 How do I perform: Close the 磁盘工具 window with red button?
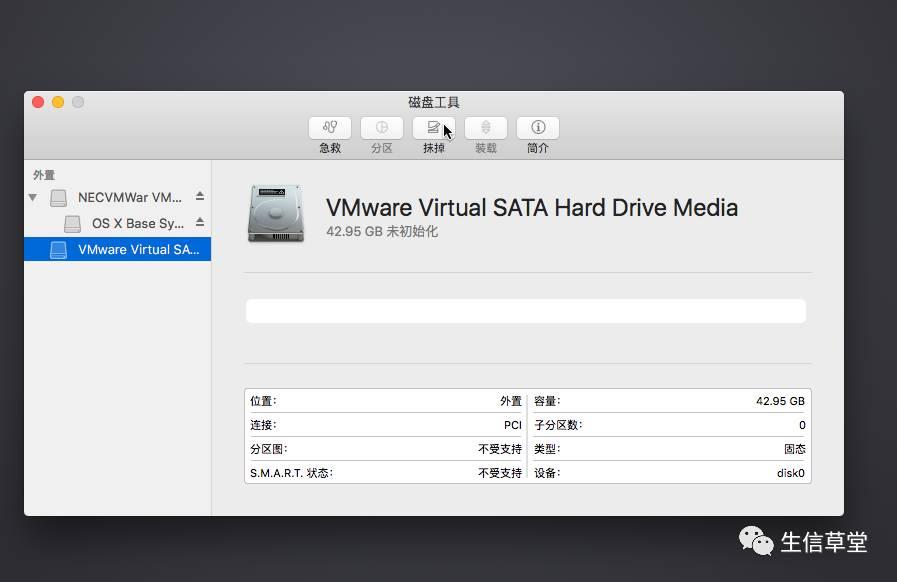tap(38, 102)
